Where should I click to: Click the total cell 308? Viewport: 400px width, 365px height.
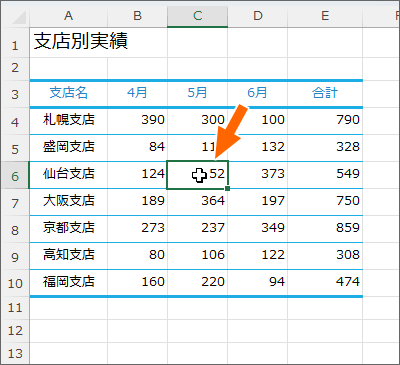point(325,256)
